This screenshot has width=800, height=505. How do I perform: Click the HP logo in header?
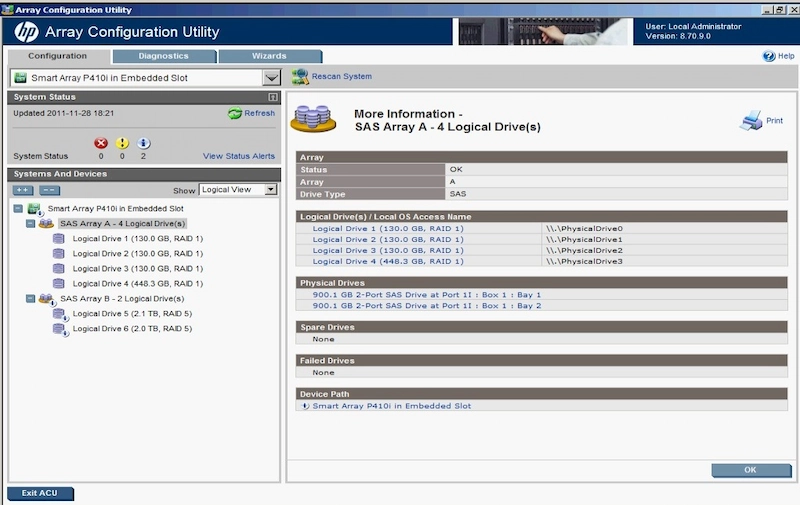(x=27, y=32)
